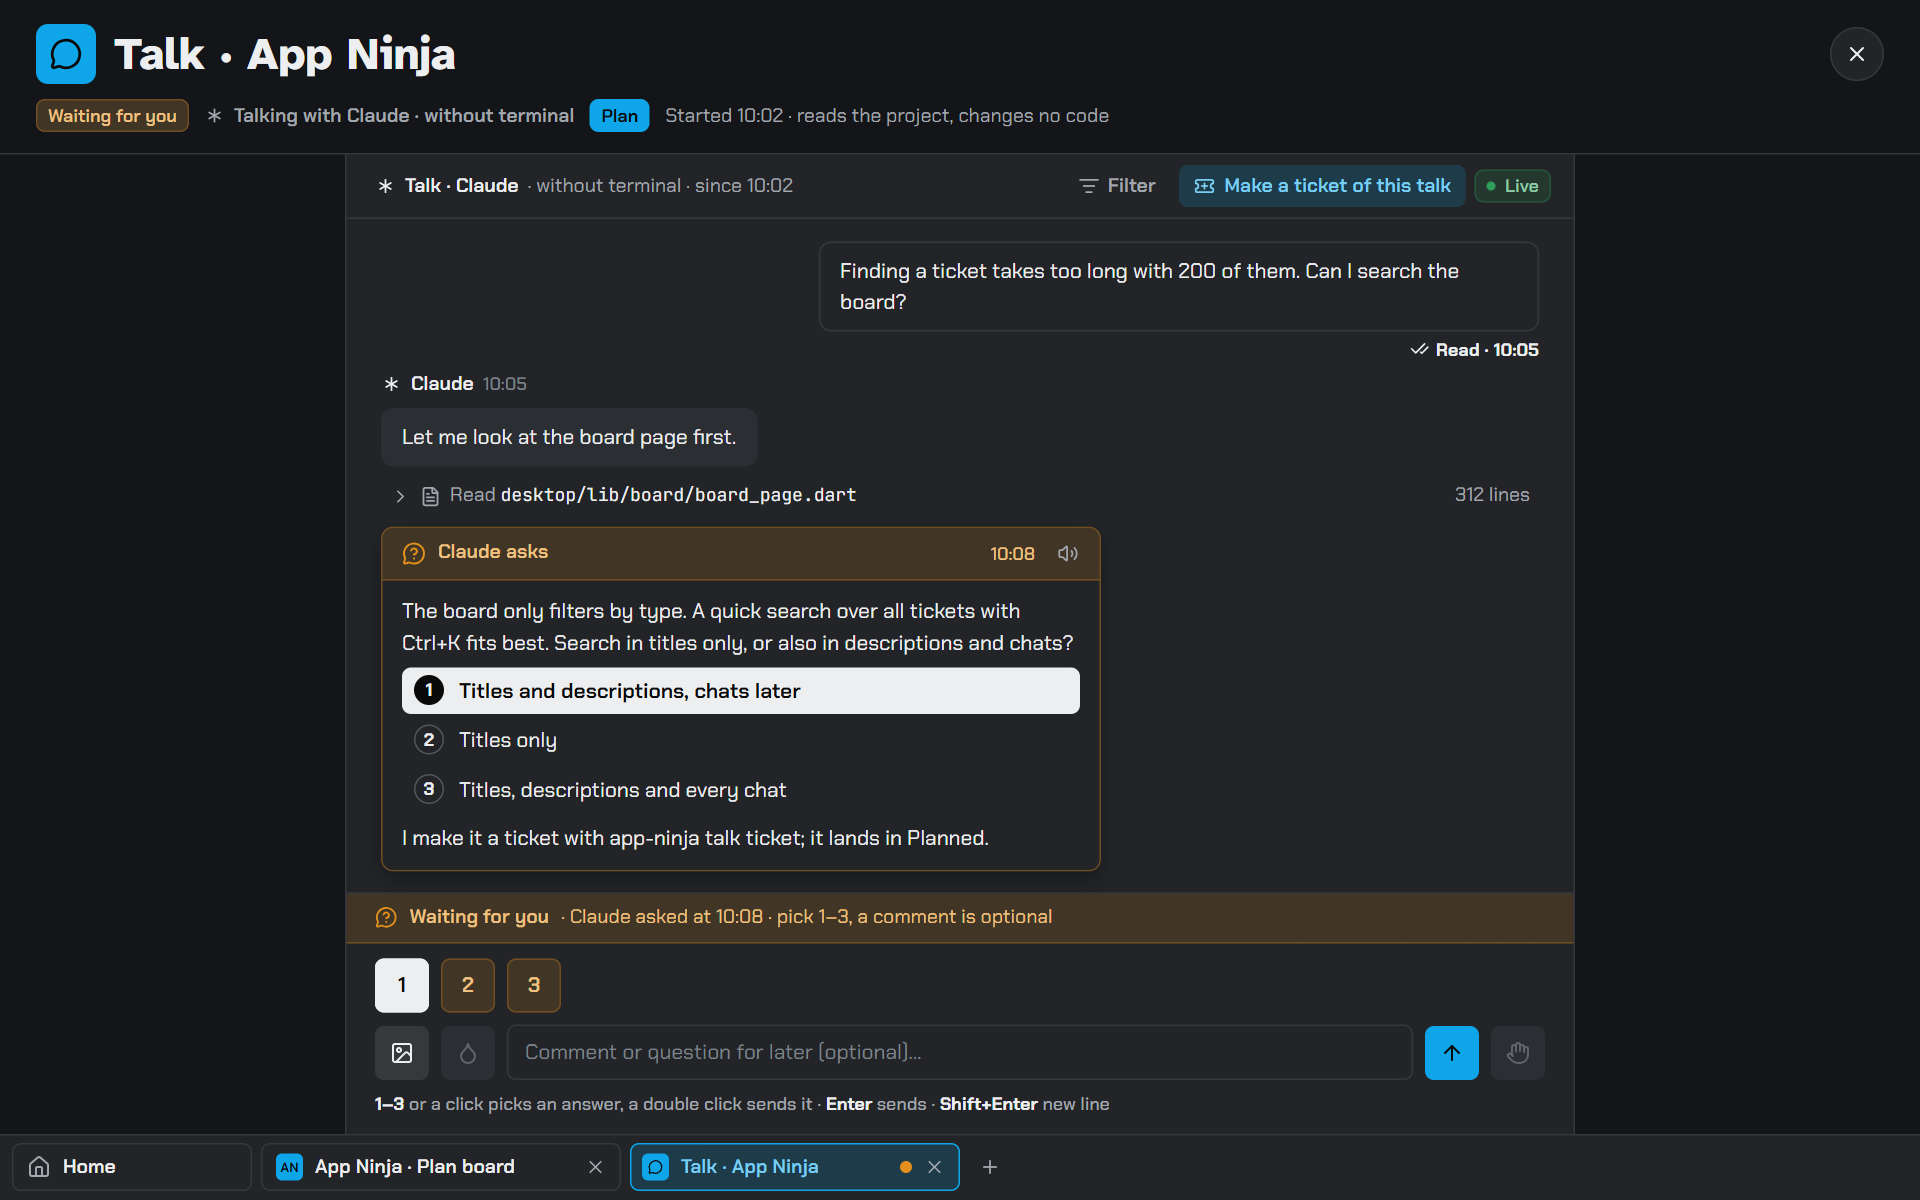Click the asterisk icon in Talk Claude panel header
Viewport: 1920px width, 1200px height.
(386, 186)
